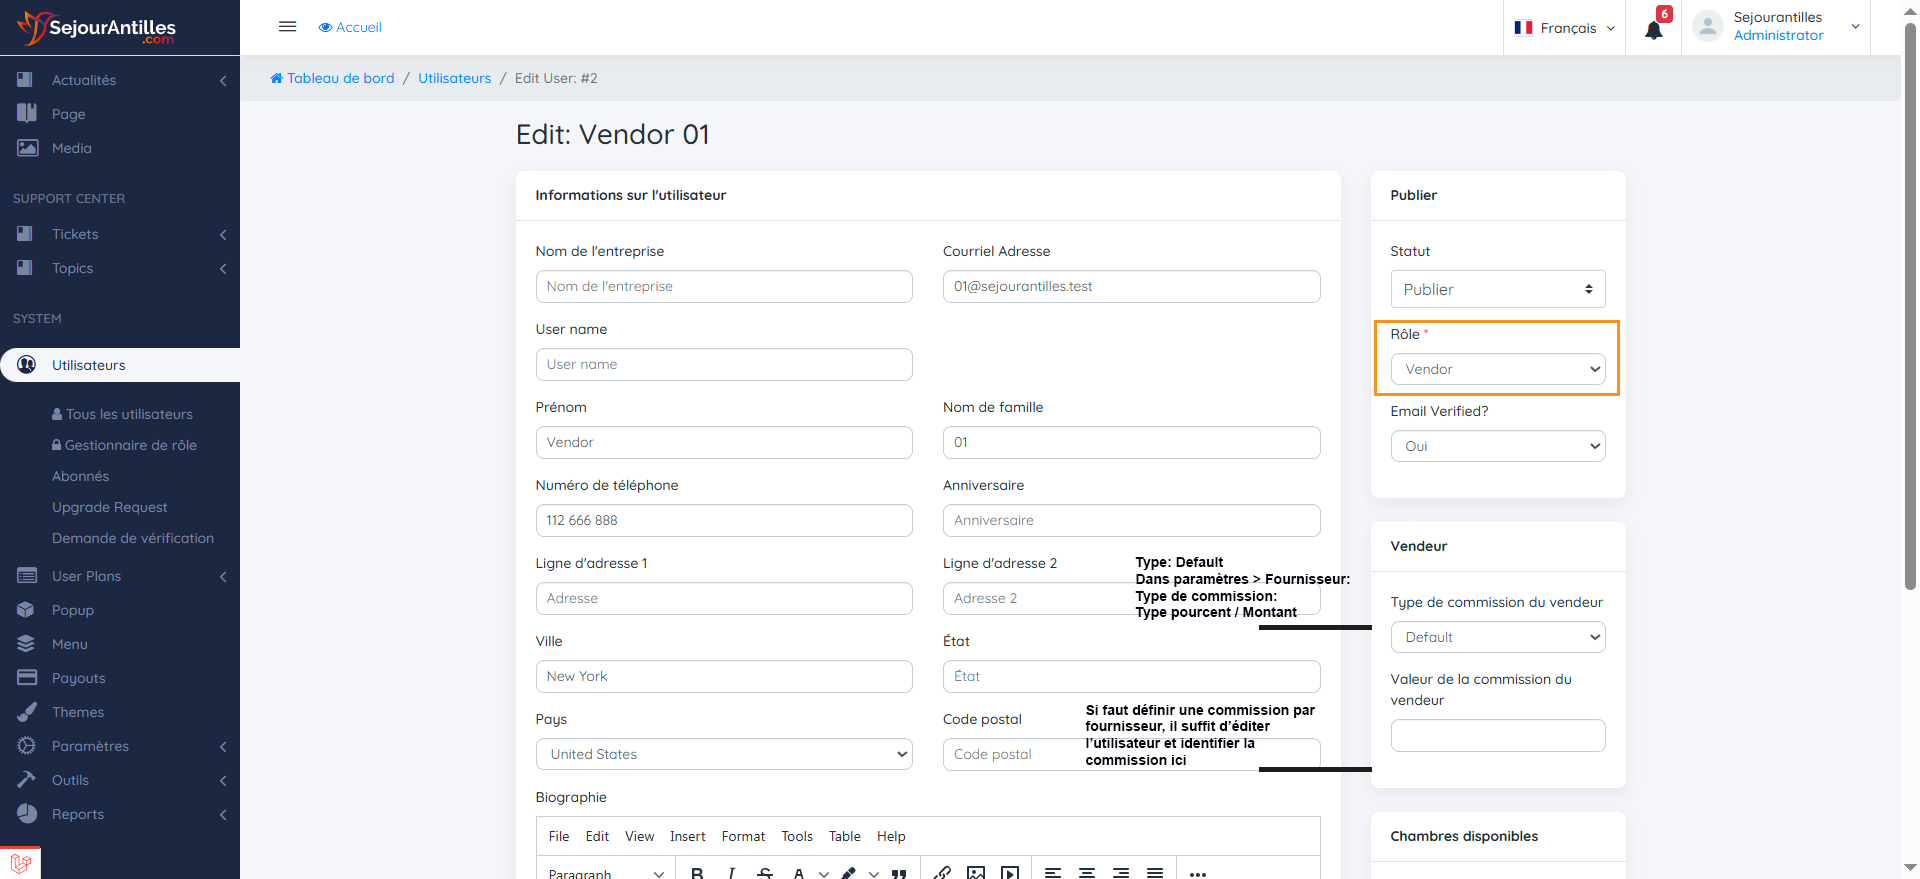The height and width of the screenshot is (879, 1920).
Task: Click the Themes brush icon
Action: pos(27,712)
